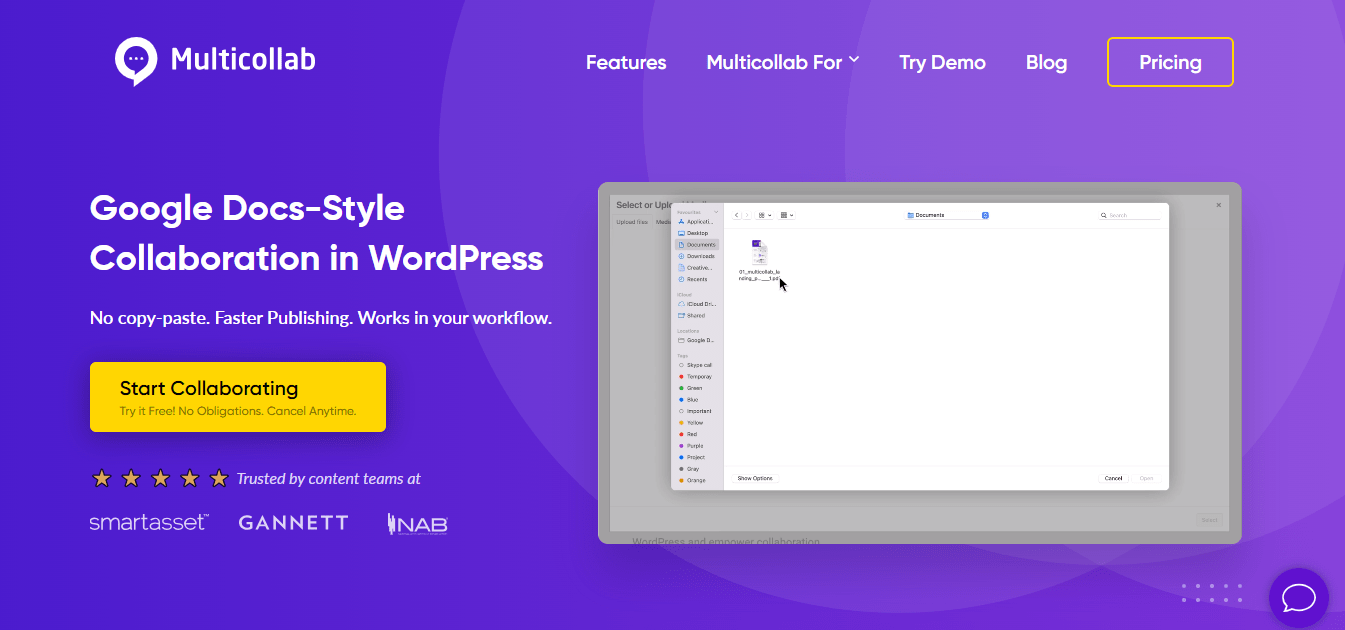
Task: Filter by the Temporary tag
Action: [x=697, y=376]
